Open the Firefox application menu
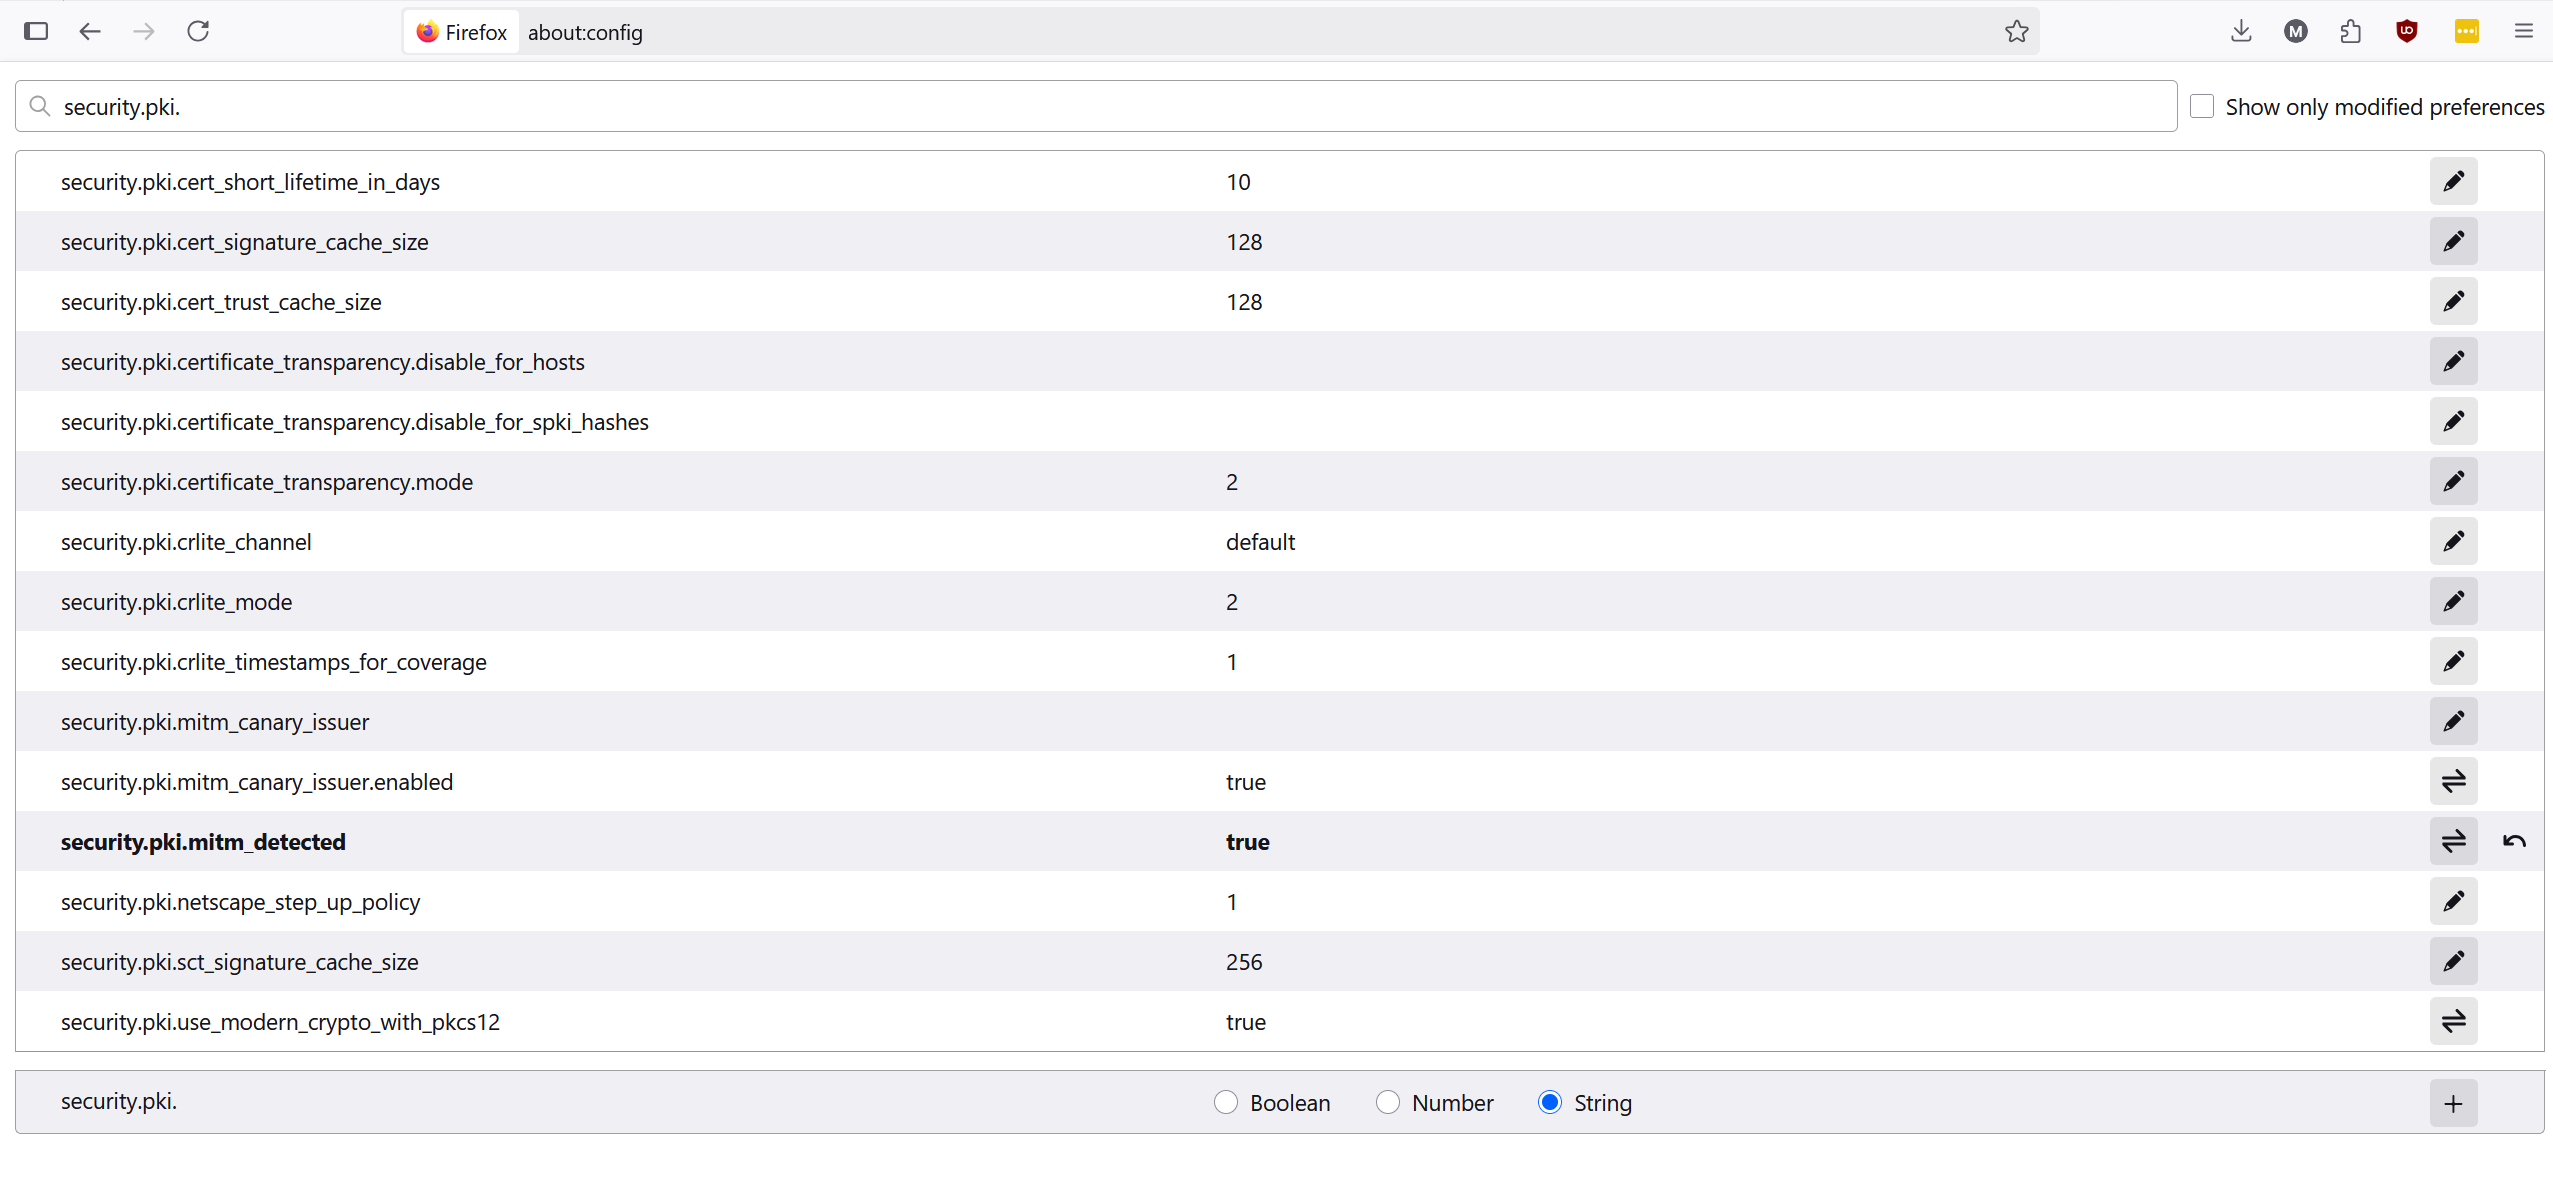2553x1196 pixels. (2524, 31)
